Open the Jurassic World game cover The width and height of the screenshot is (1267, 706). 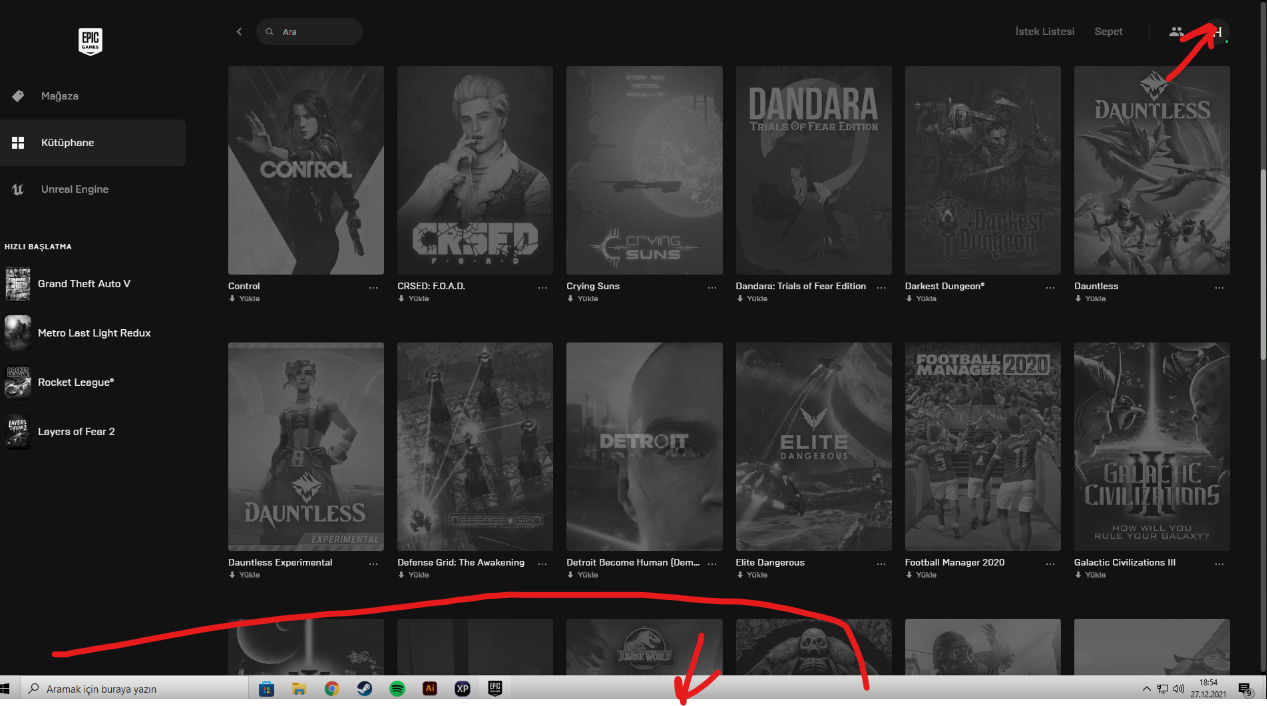(644, 647)
